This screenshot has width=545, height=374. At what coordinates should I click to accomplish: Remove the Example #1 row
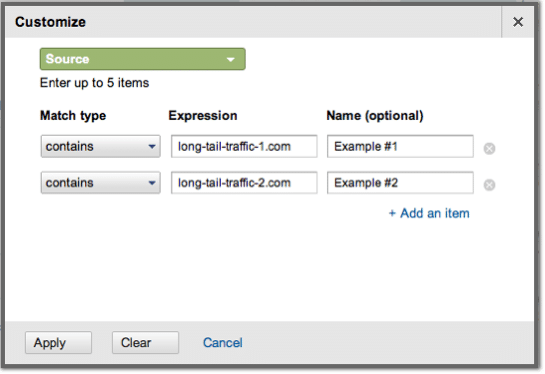click(x=489, y=148)
